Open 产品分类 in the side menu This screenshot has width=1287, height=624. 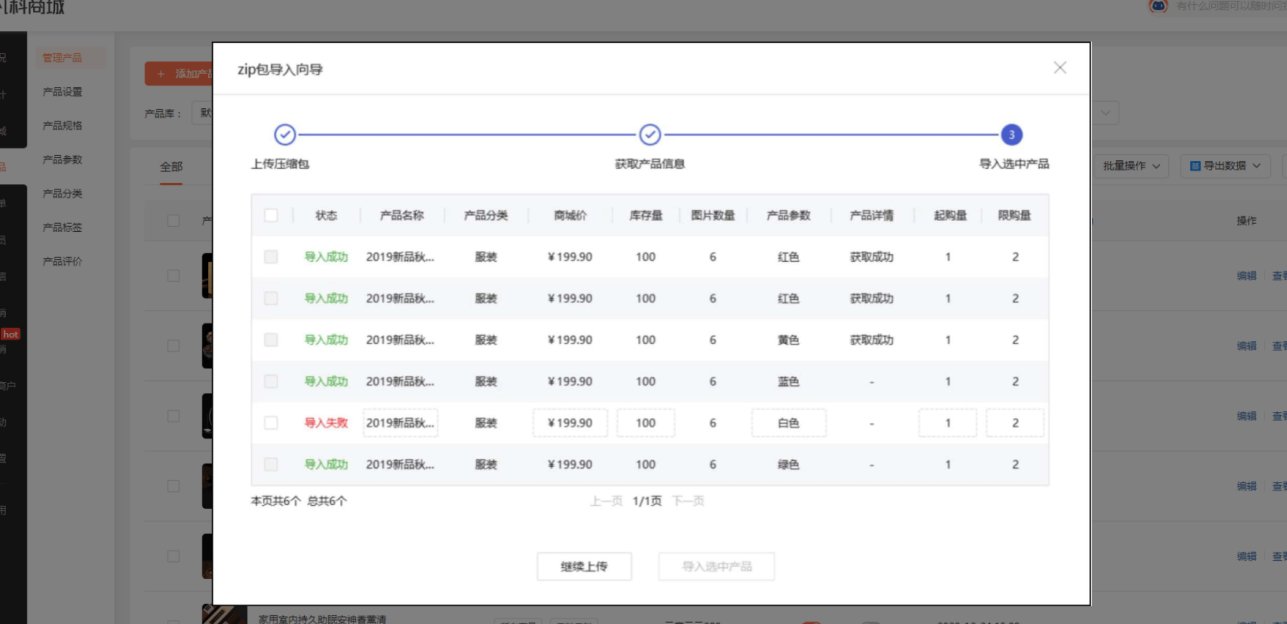tap(62, 194)
